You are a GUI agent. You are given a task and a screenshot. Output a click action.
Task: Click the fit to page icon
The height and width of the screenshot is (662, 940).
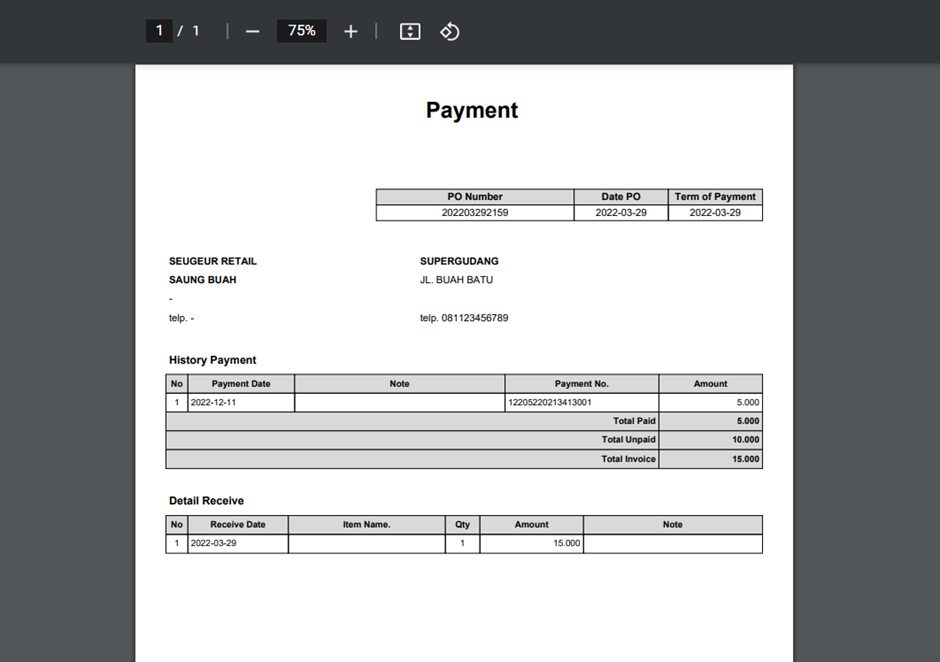410,32
